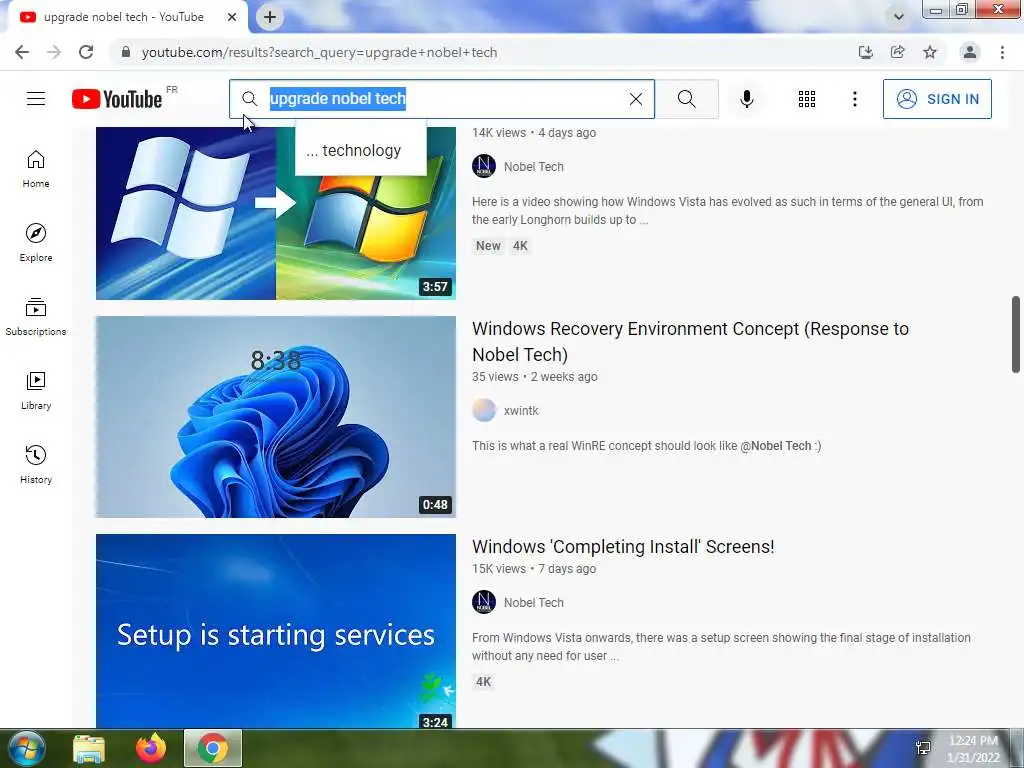Open Library in sidebar
The image size is (1024, 768).
[36, 391]
